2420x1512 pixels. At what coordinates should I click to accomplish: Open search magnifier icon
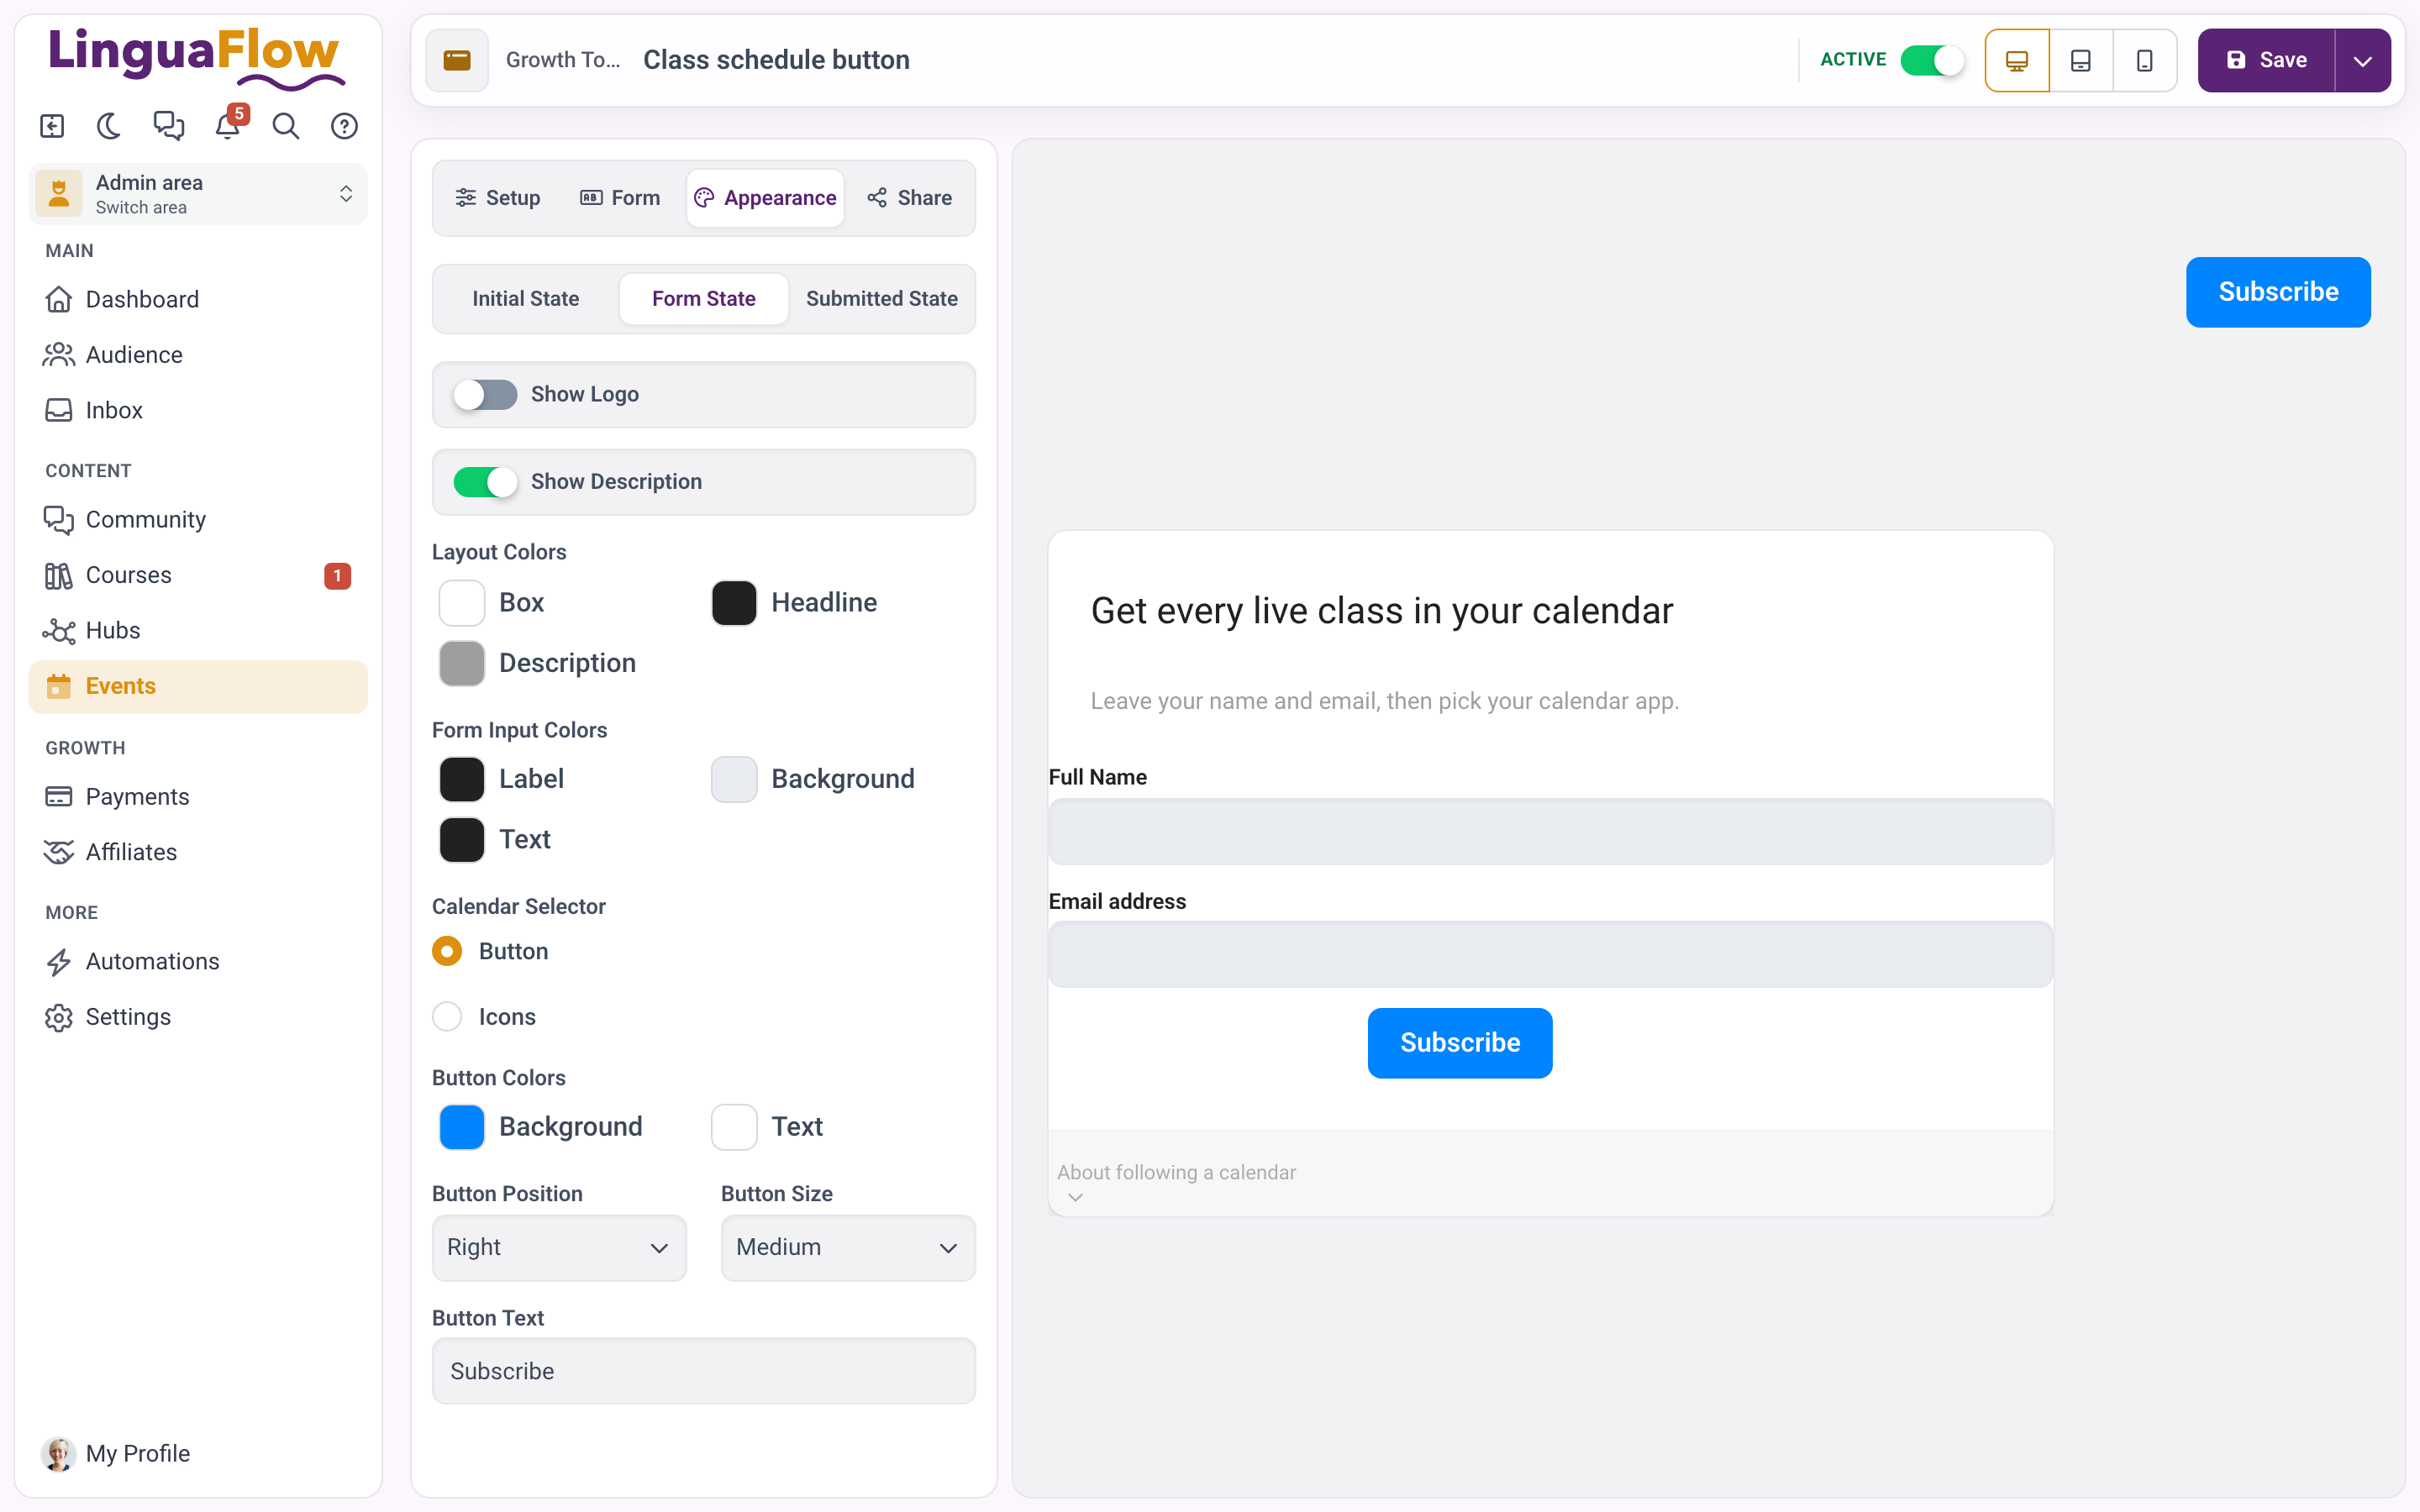coord(286,126)
